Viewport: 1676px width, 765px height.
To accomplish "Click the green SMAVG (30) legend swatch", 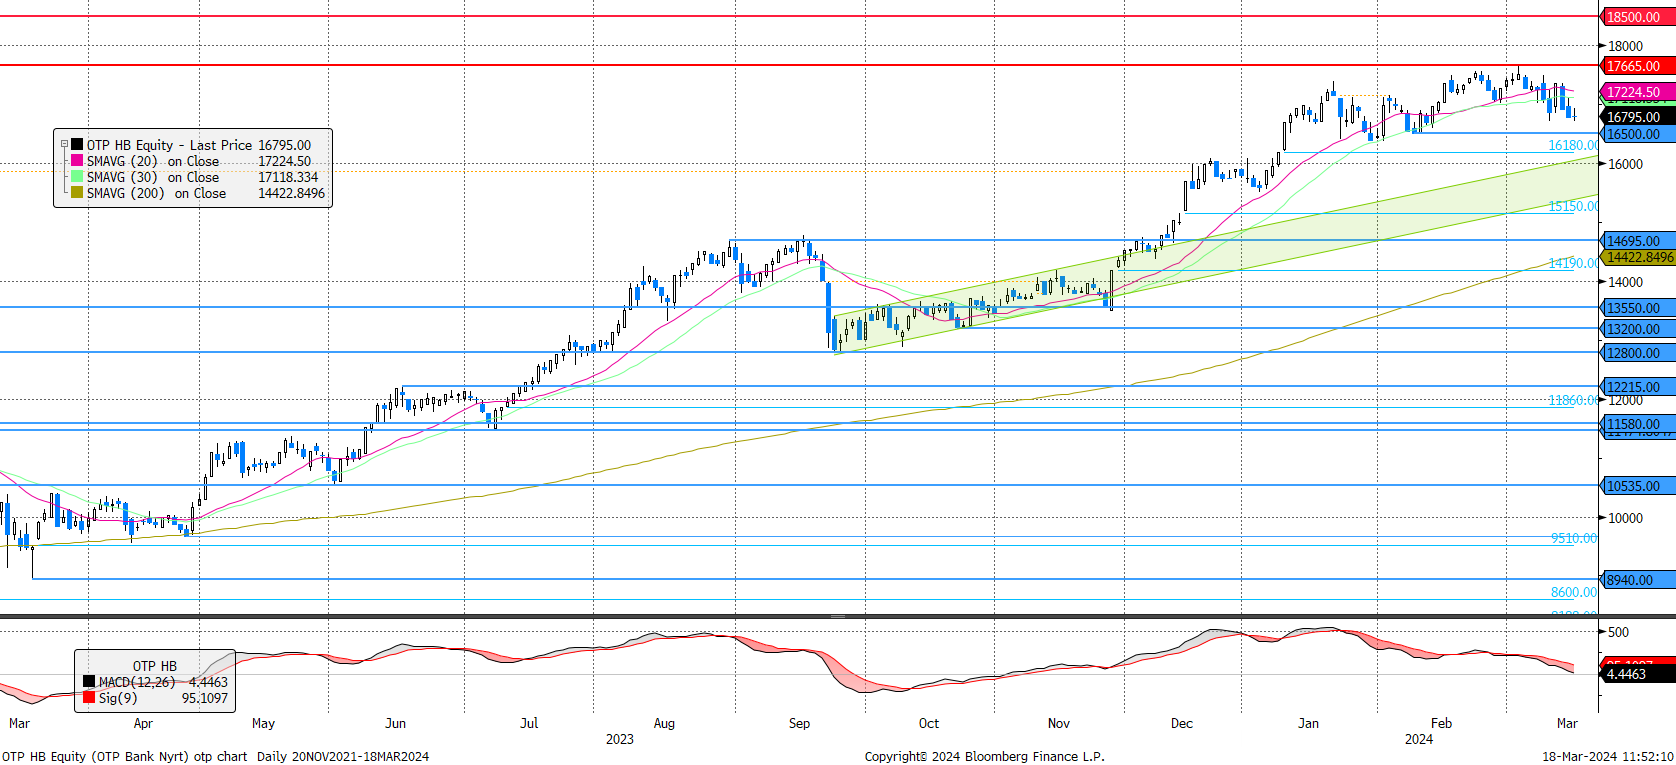I will click(x=77, y=177).
